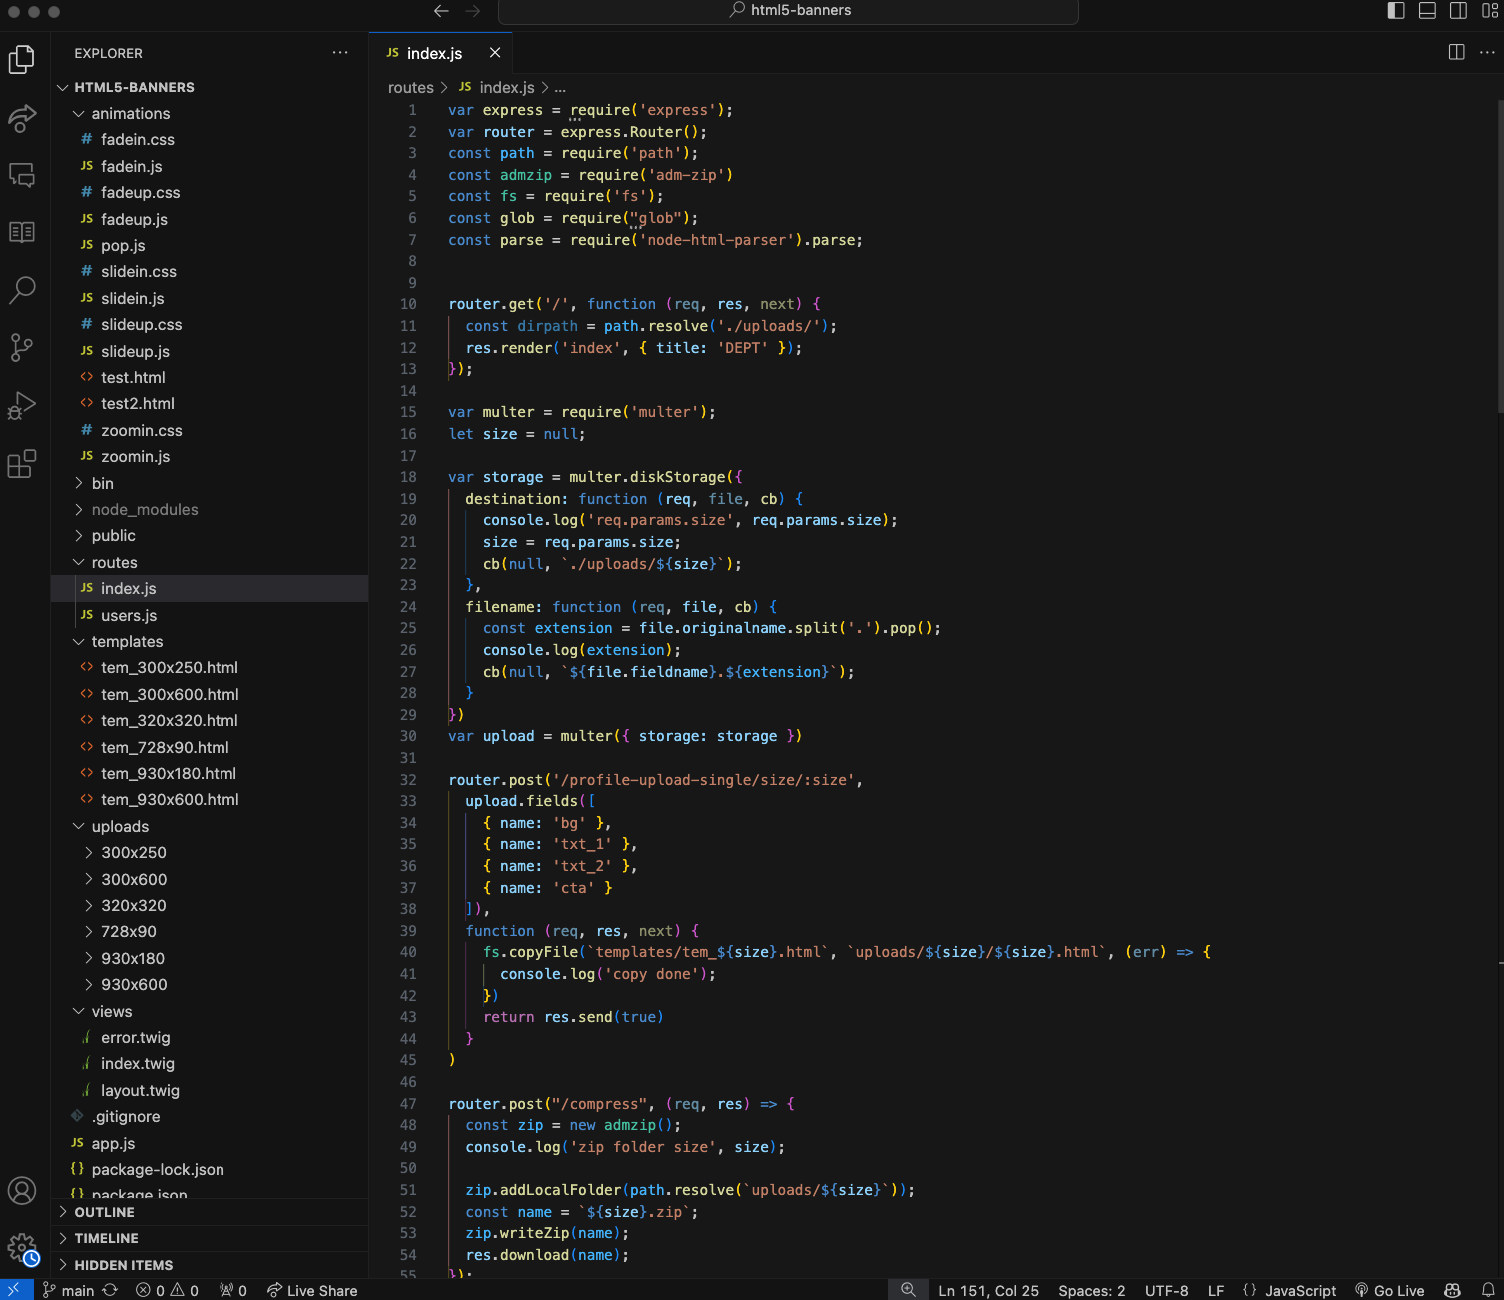Open the editor More Actions ellipsis
The width and height of the screenshot is (1504, 1300).
[x=1487, y=52]
